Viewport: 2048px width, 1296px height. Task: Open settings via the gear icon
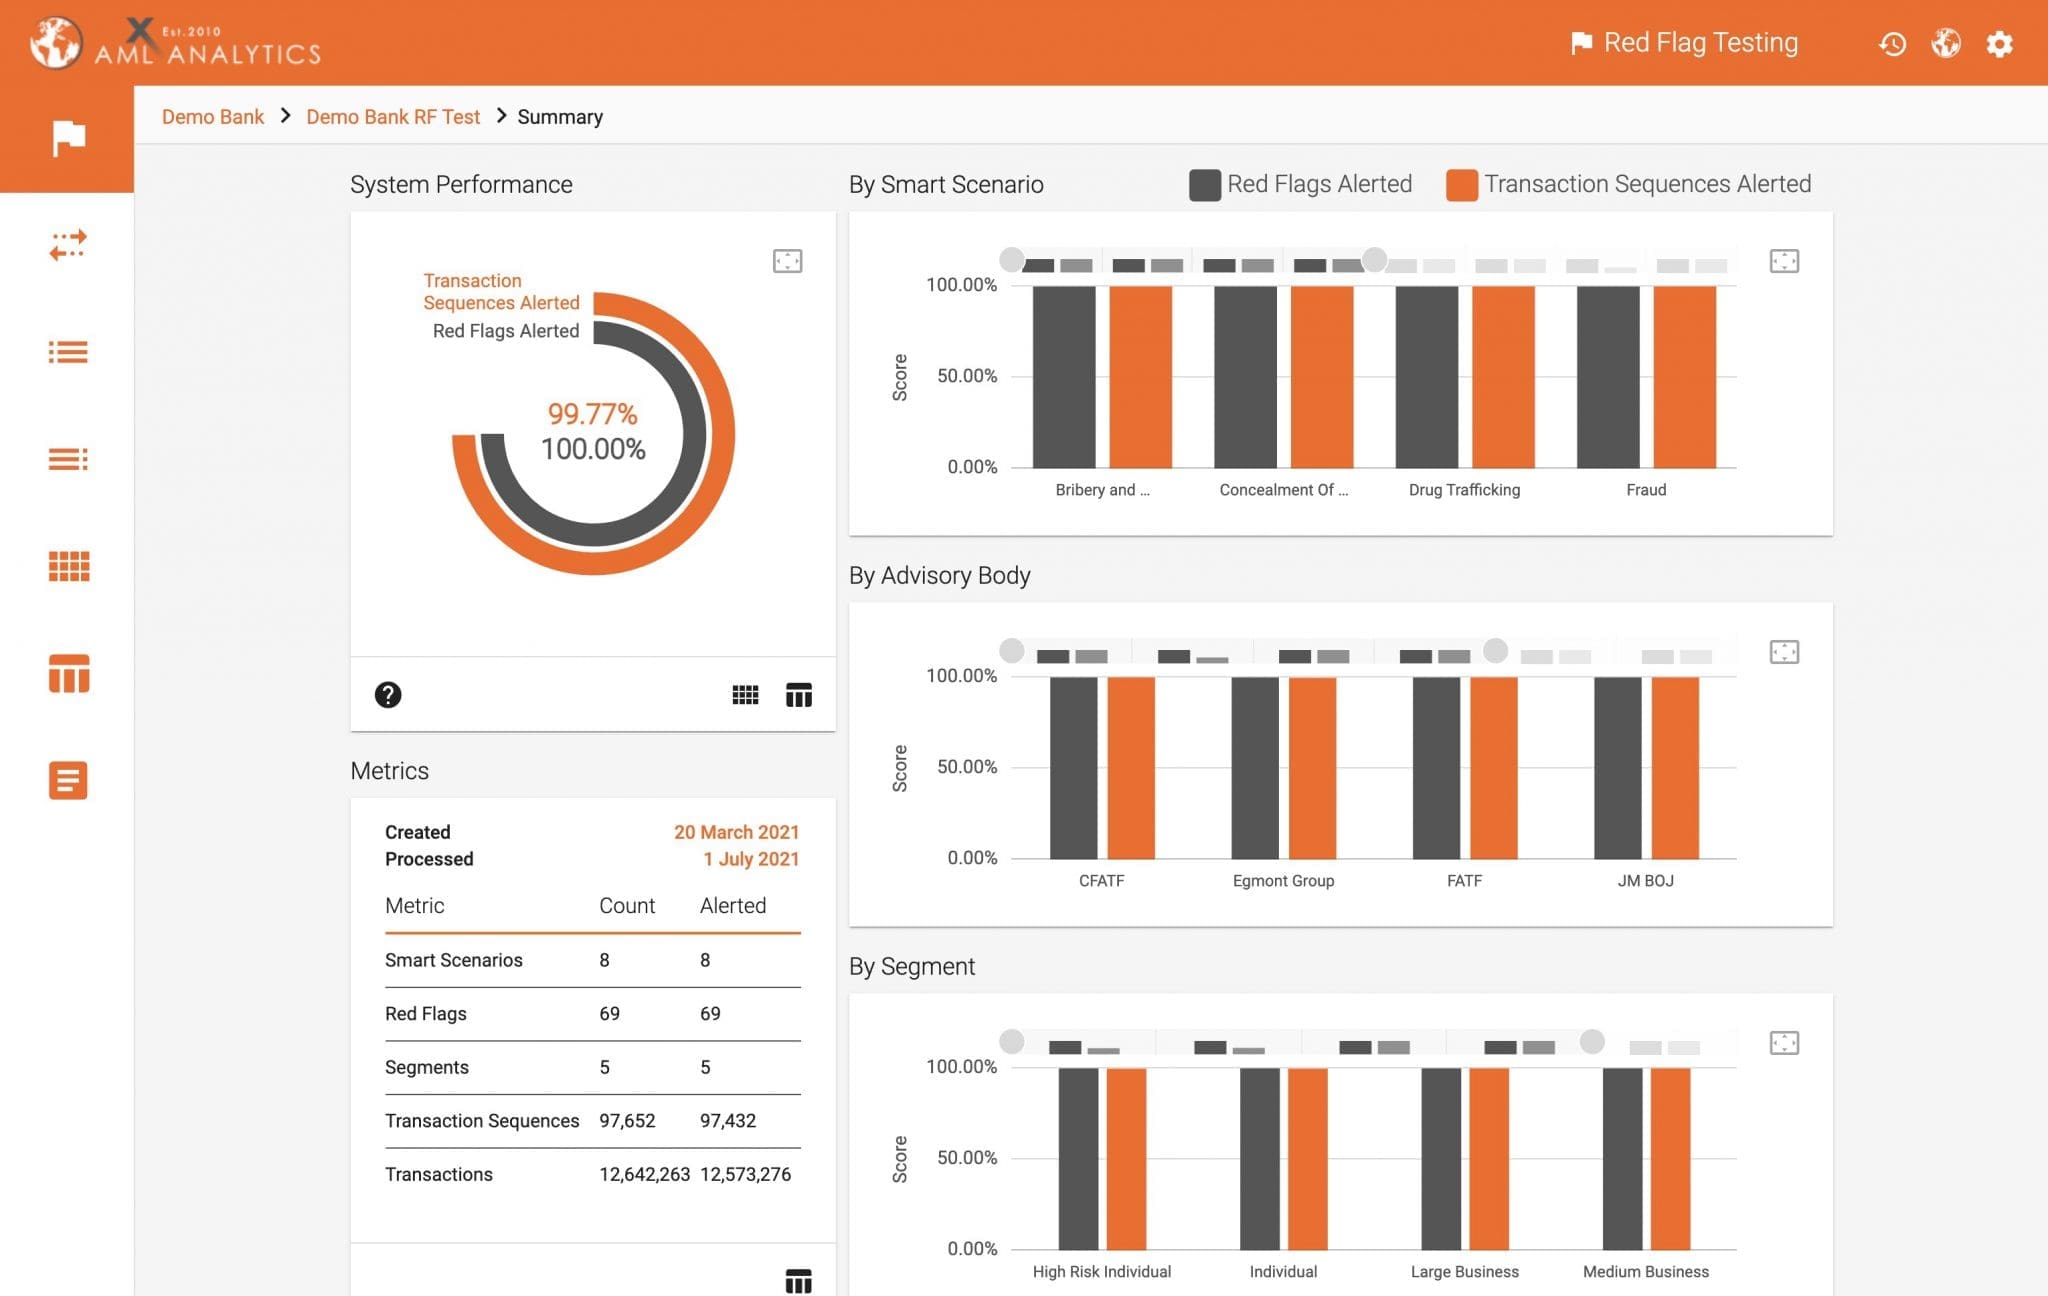2000,44
